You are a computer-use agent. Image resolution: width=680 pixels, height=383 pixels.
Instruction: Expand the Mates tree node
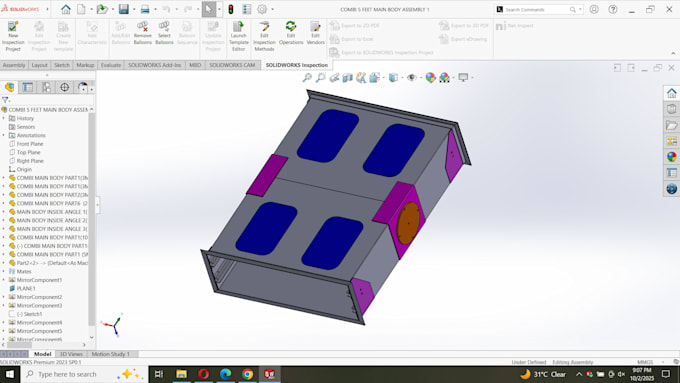point(4,271)
